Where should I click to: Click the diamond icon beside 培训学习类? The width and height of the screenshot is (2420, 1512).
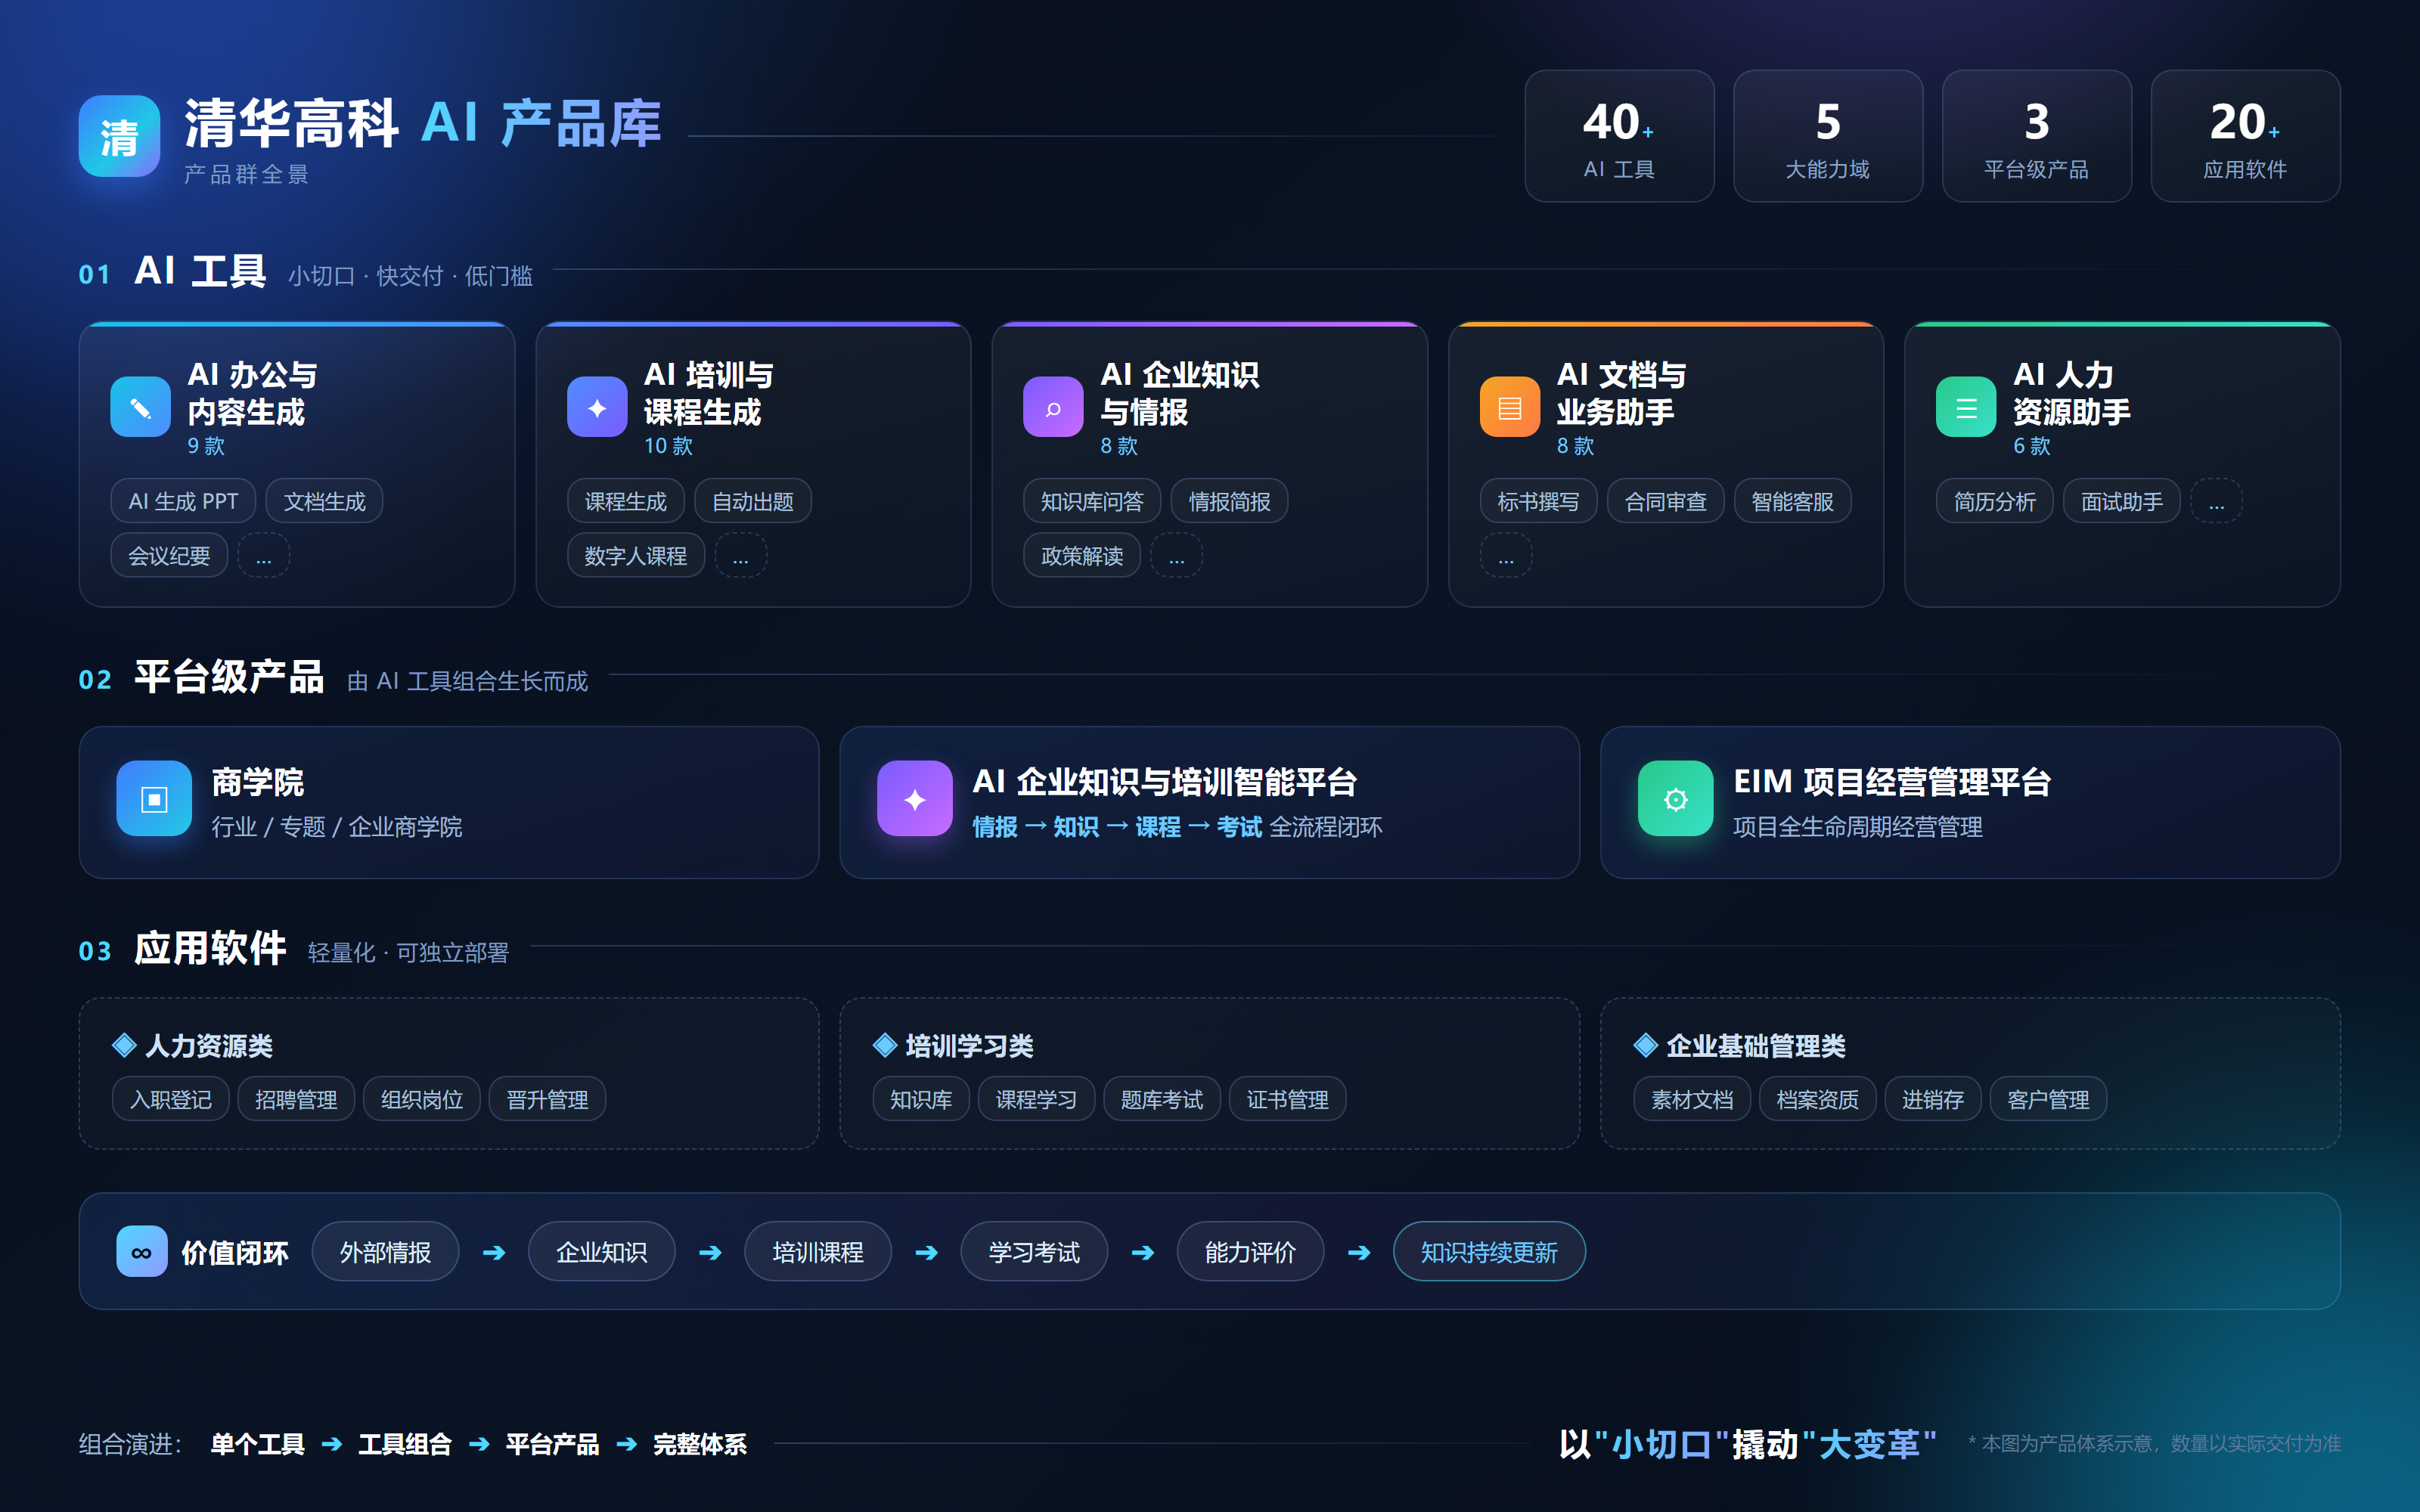click(x=884, y=1045)
